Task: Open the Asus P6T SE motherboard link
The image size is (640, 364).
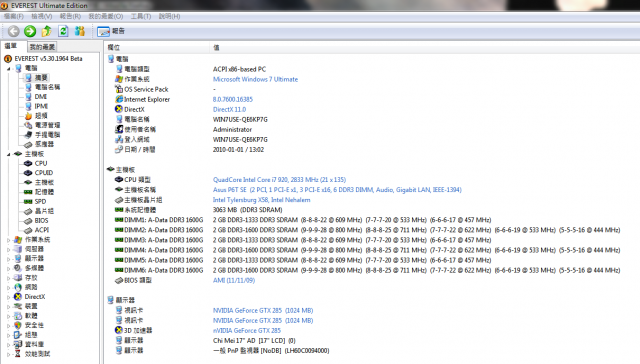Action: coord(337,190)
